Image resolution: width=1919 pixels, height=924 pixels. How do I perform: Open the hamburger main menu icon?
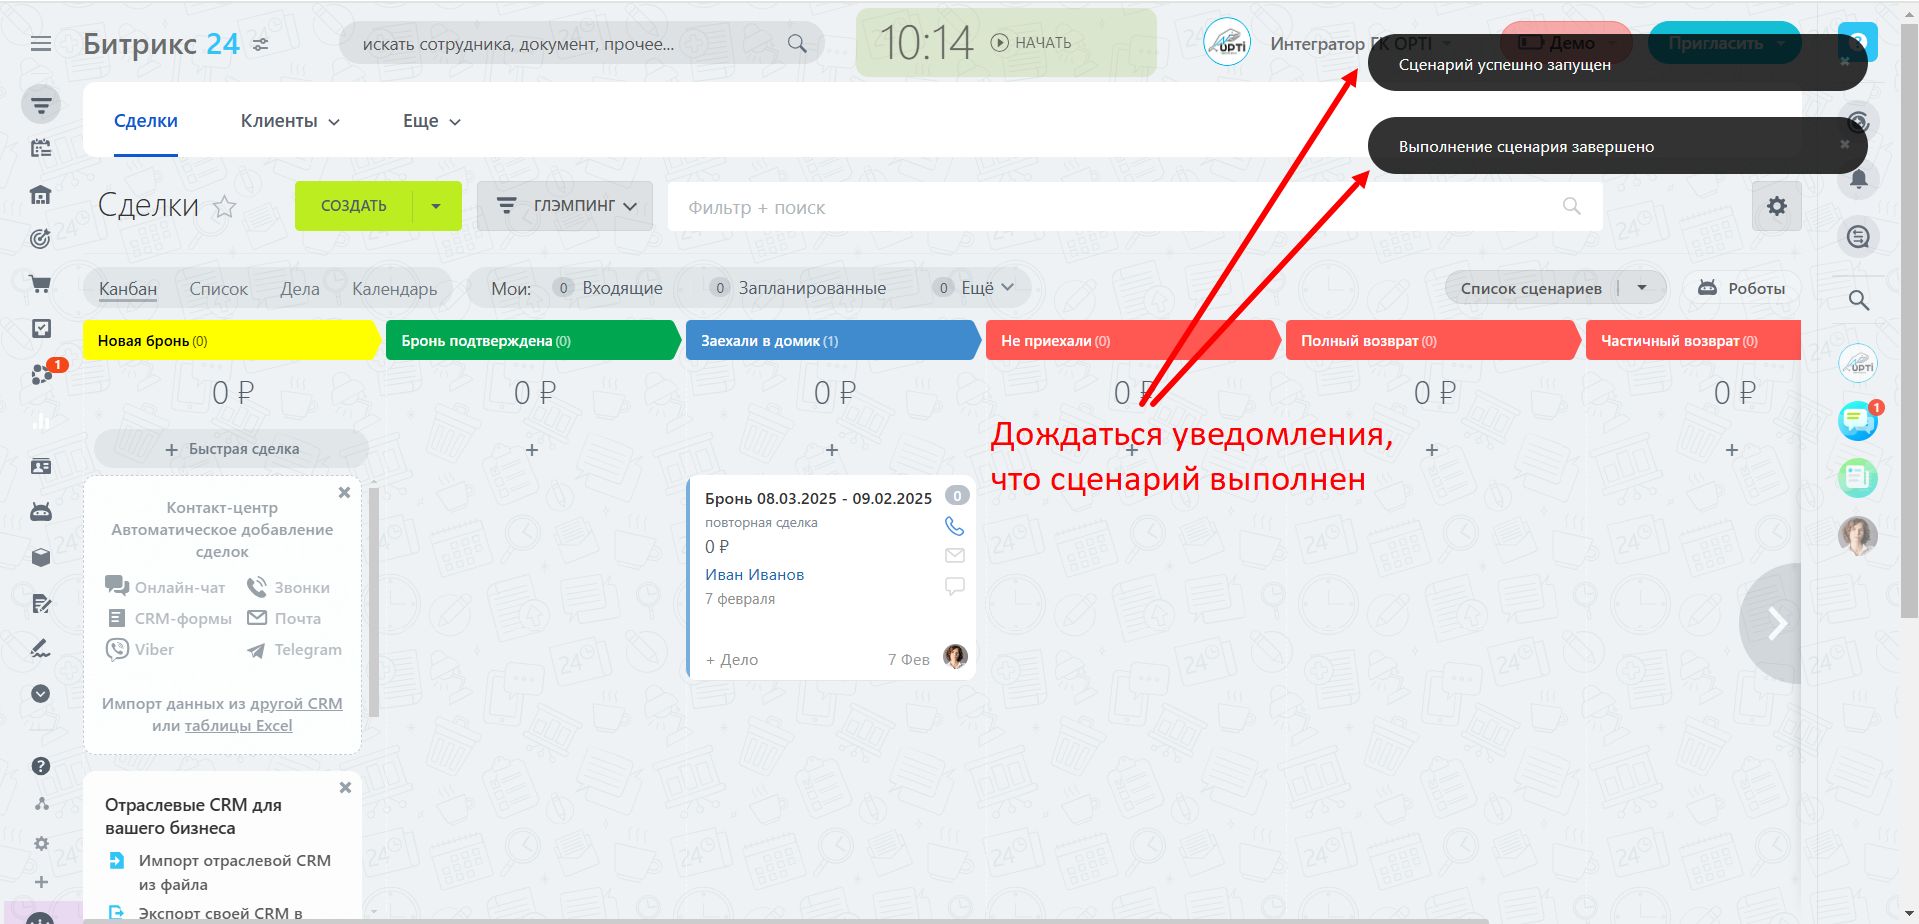pos(41,44)
